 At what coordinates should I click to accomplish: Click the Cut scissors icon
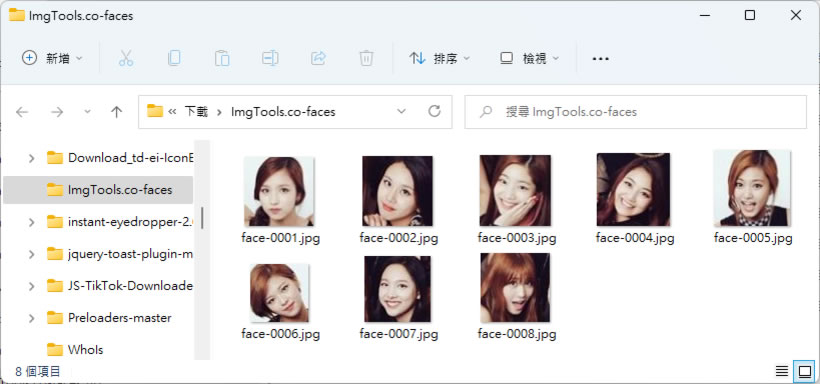[126, 58]
